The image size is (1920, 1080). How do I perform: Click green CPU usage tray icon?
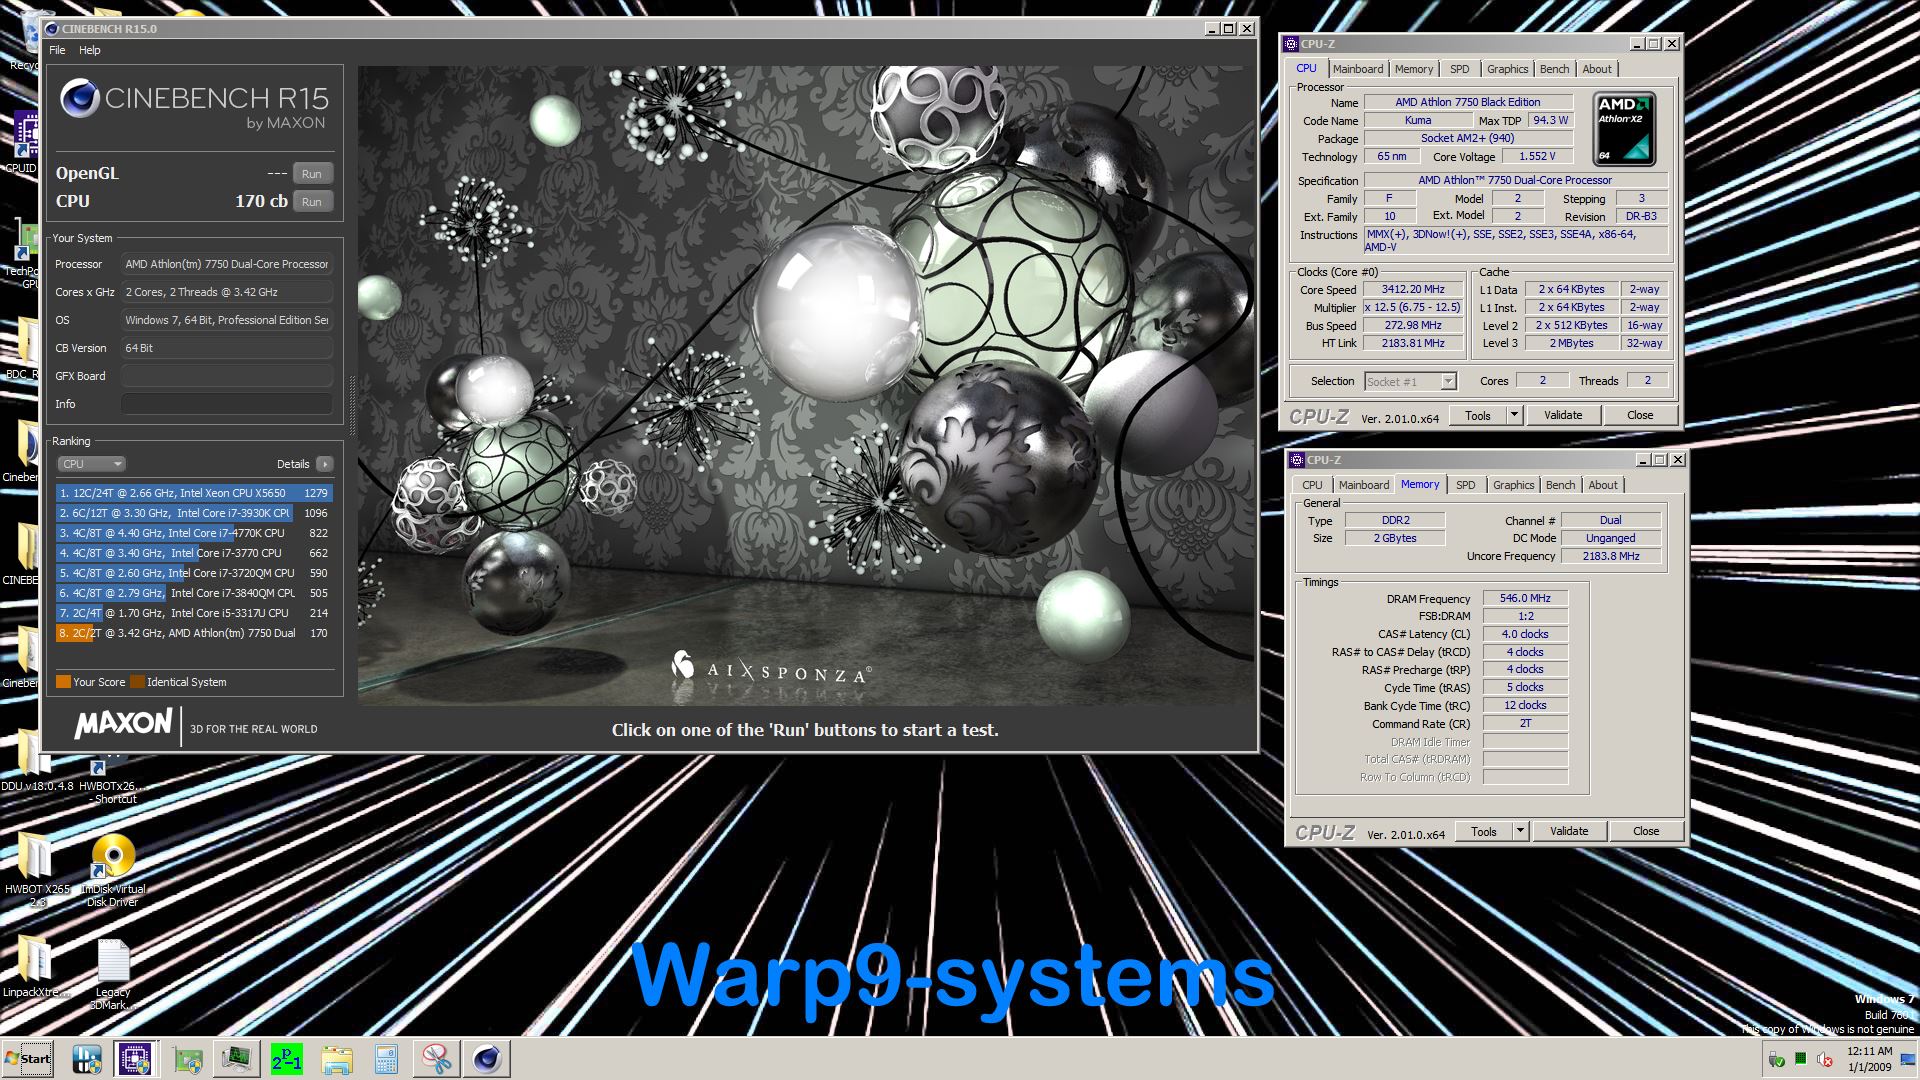pos(1801,1059)
